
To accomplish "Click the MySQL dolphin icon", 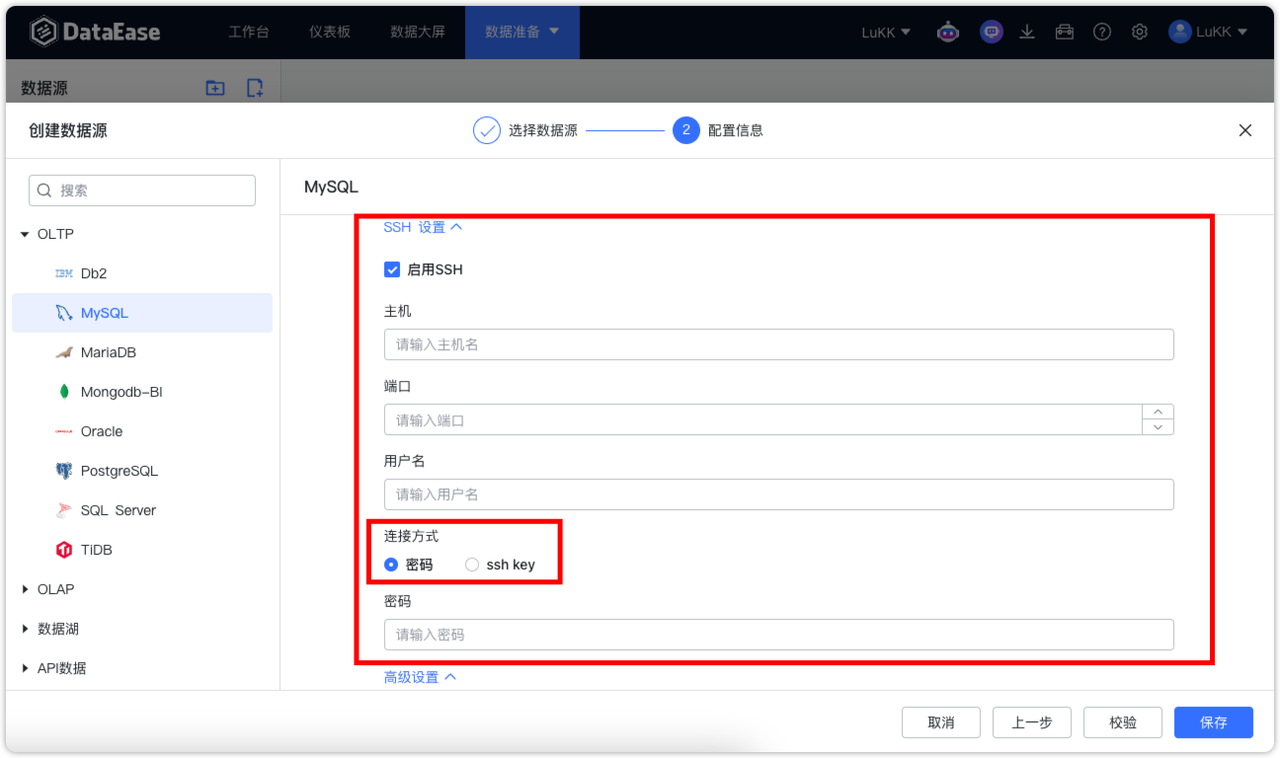I will (x=64, y=313).
